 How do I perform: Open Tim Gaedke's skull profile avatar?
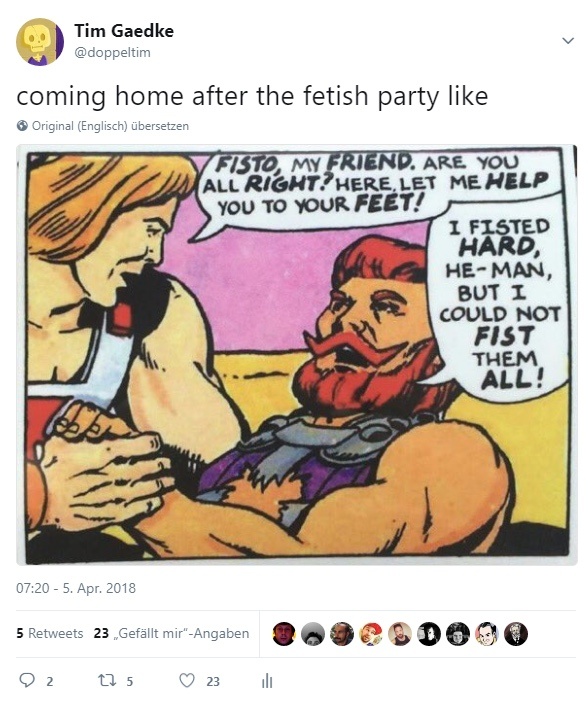point(40,42)
